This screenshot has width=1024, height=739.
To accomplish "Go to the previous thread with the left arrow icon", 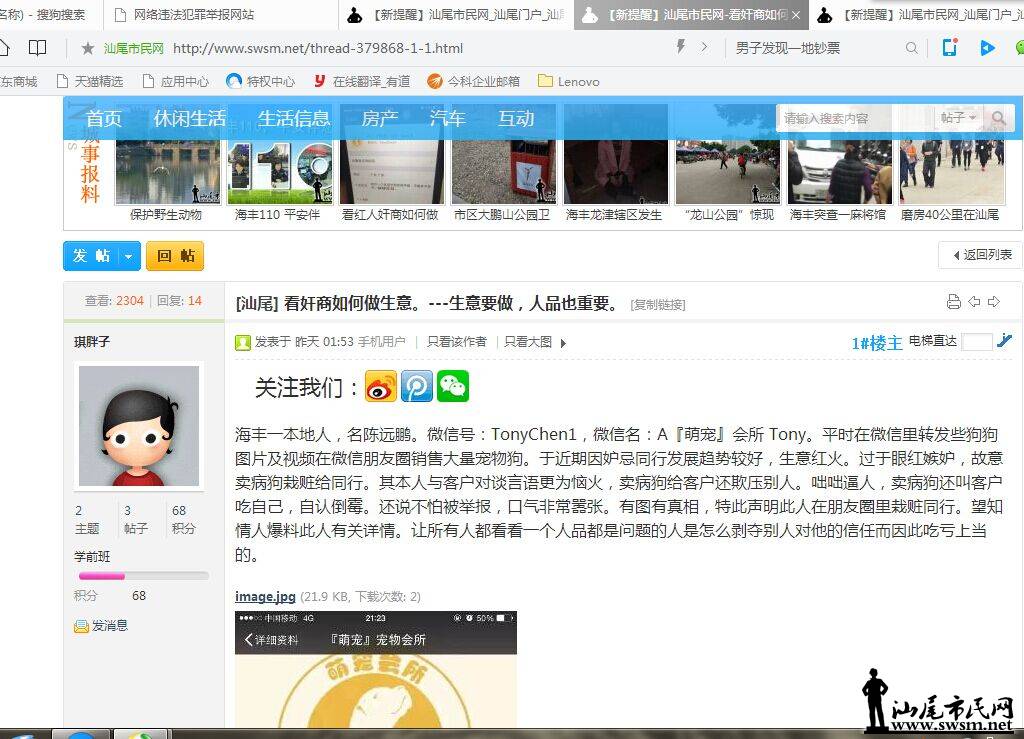I will coord(974,302).
